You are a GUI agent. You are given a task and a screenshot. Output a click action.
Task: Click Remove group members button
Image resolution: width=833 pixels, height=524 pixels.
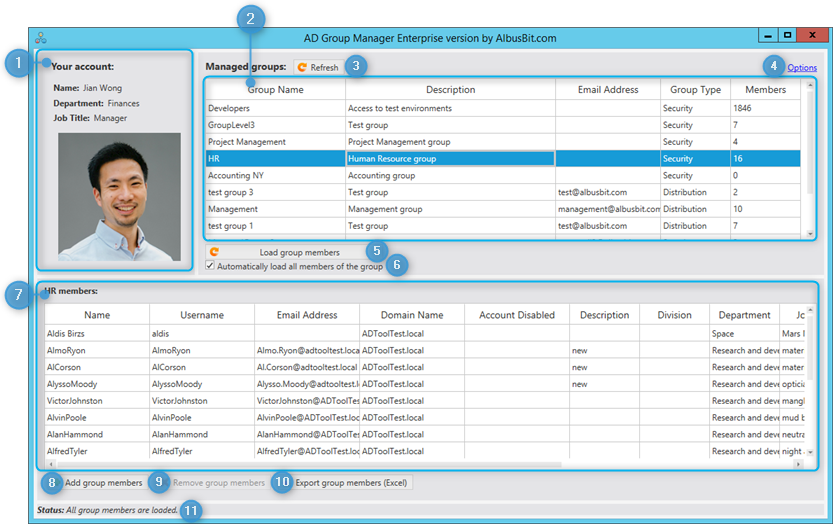[x=212, y=483]
